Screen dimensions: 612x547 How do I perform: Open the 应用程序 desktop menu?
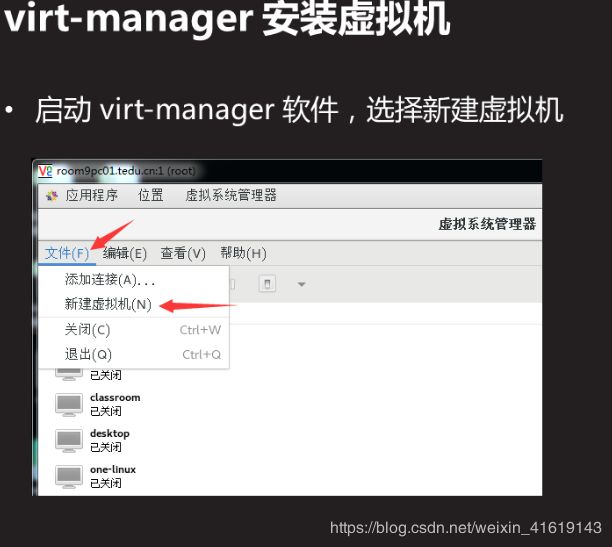pos(91,195)
